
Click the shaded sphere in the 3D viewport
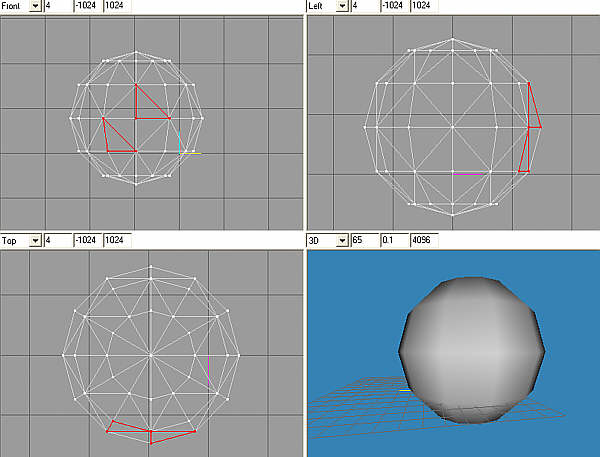click(x=471, y=350)
